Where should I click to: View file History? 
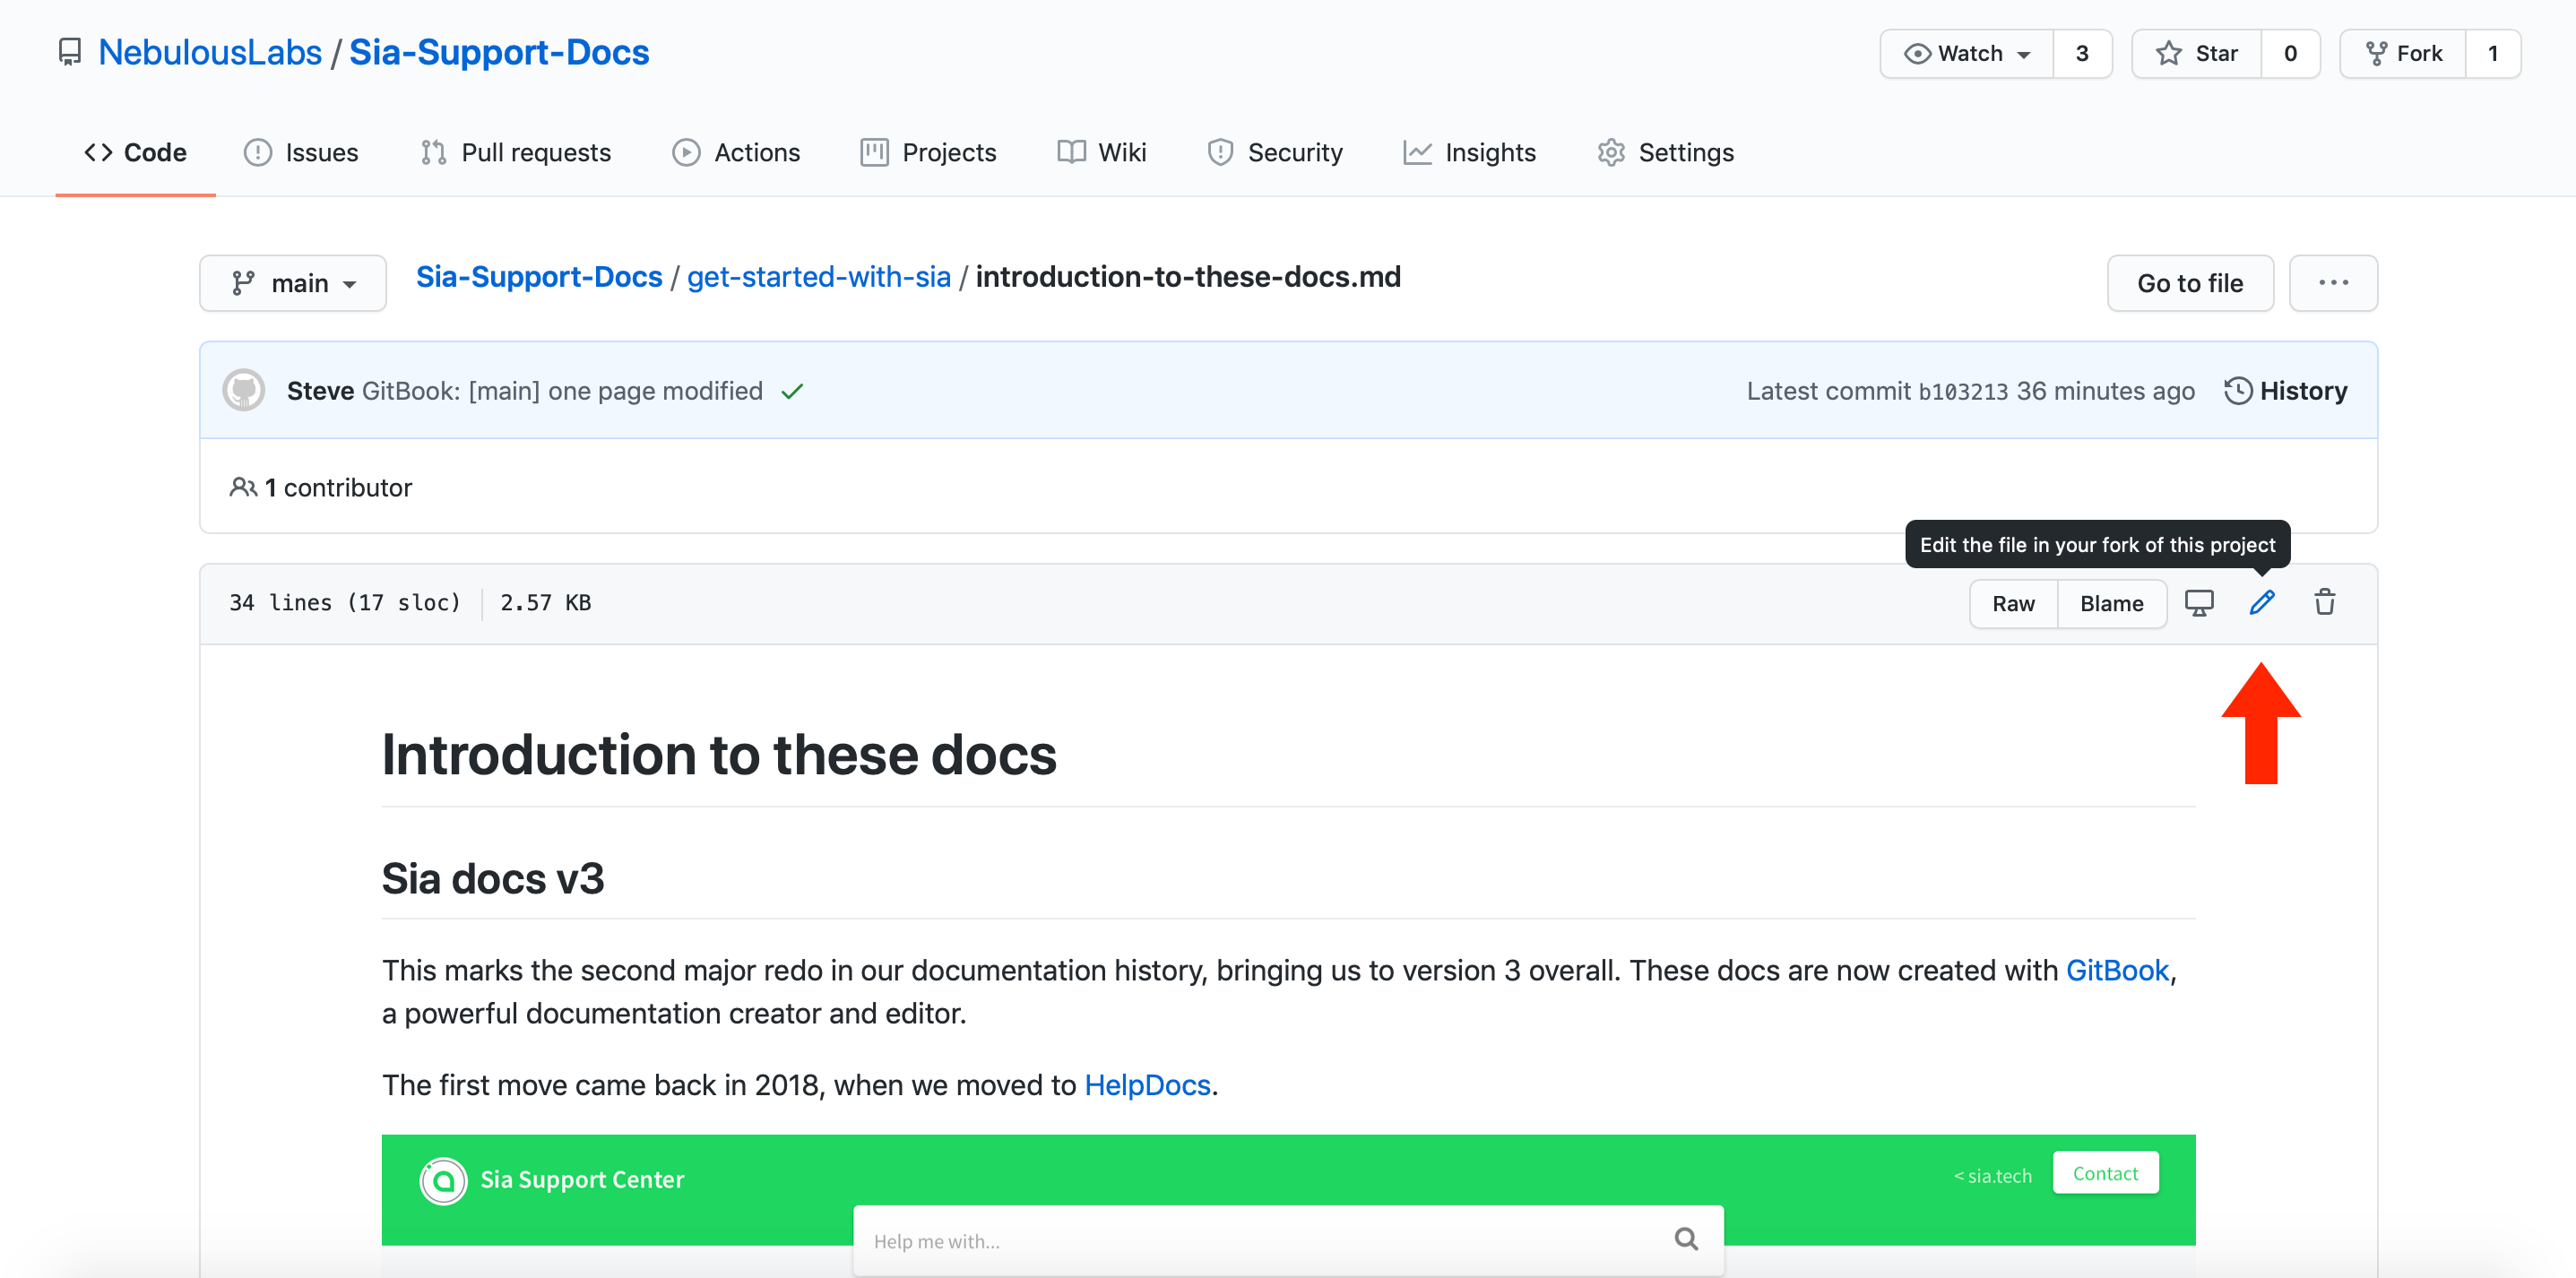coord(2286,391)
